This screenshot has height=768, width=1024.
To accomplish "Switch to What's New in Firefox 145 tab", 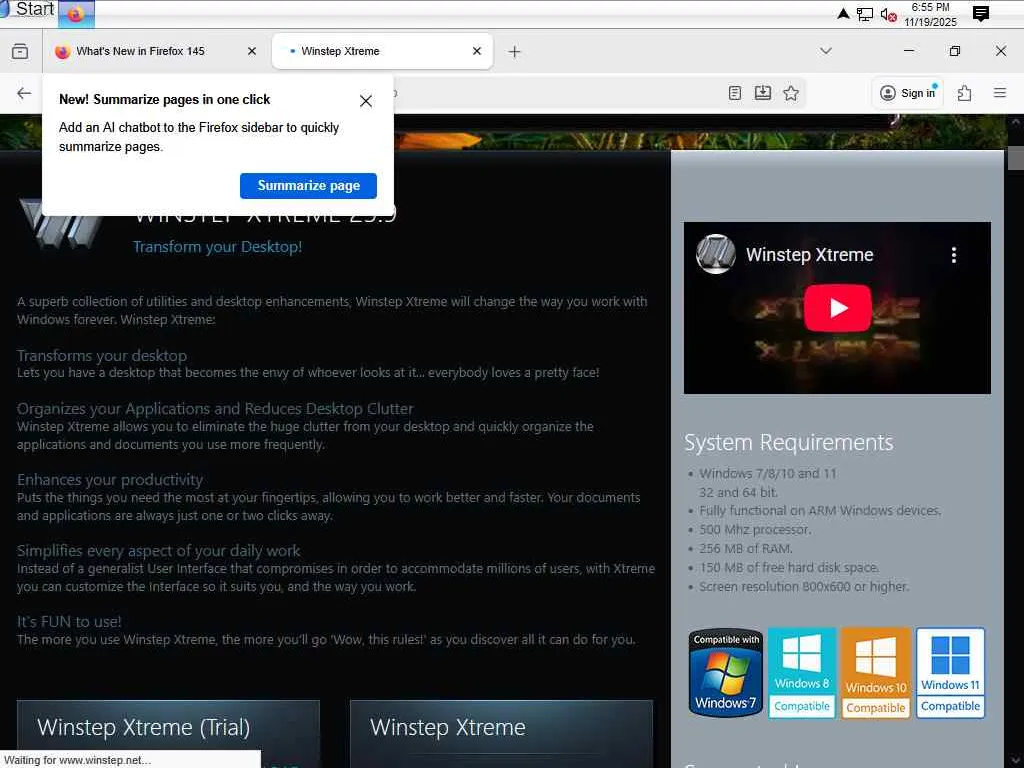I will pos(155,51).
